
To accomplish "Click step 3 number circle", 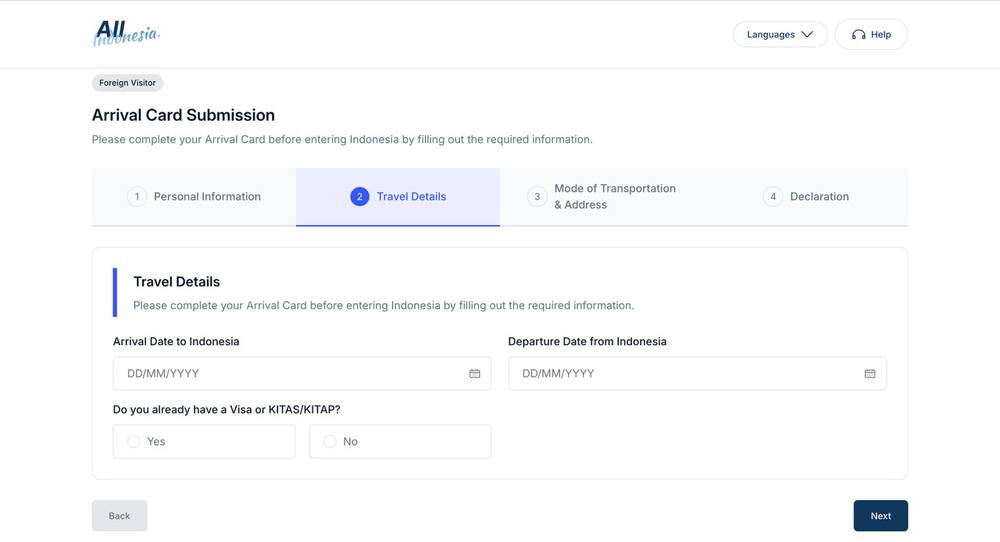I will click(x=537, y=197).
